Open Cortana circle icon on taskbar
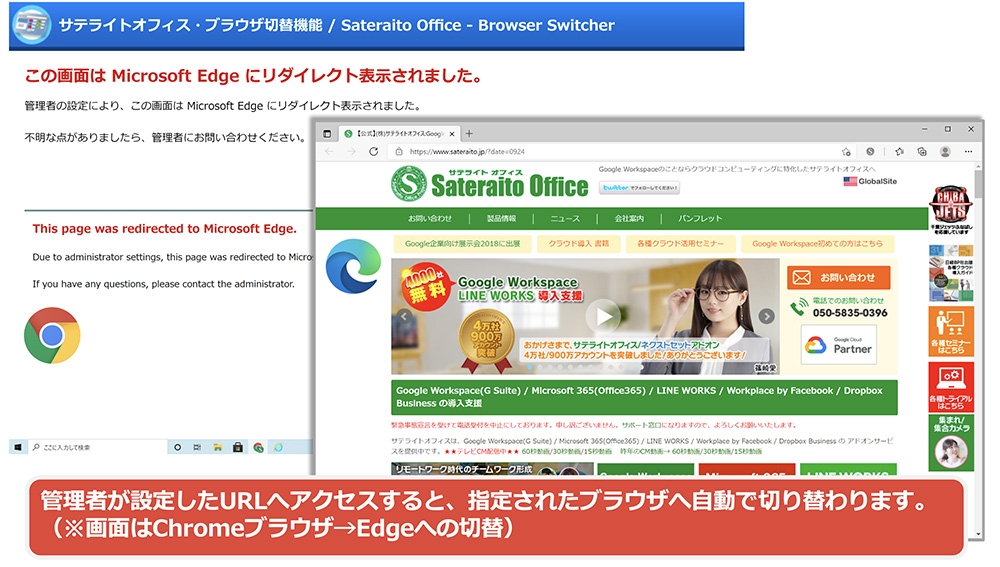1000x567 pixels. (x=177, y=448)
